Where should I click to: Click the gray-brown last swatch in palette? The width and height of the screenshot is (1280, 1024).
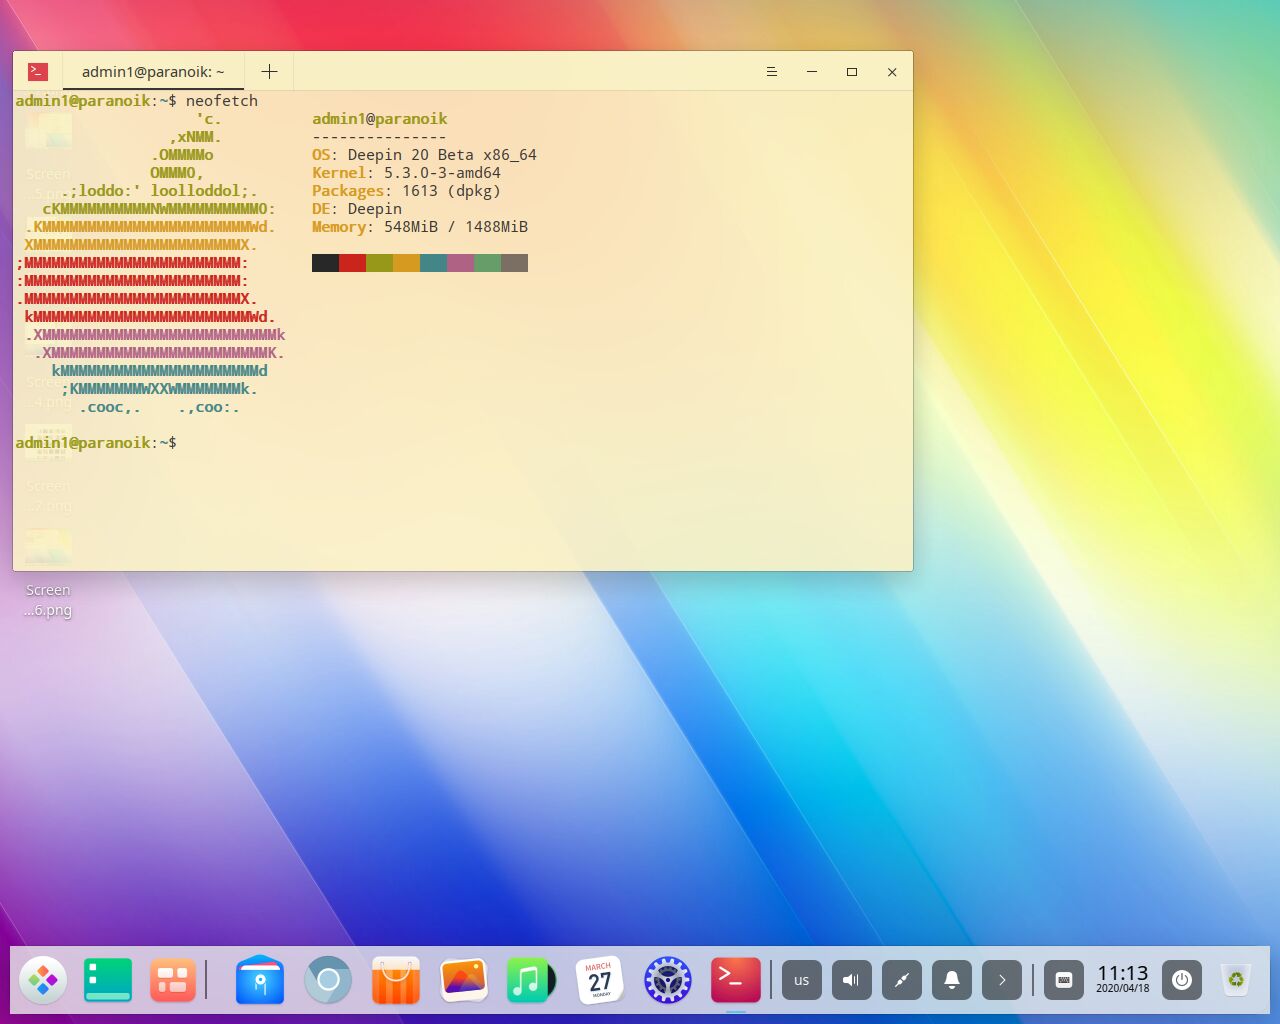pyautogui.click(x=514, y=263)
